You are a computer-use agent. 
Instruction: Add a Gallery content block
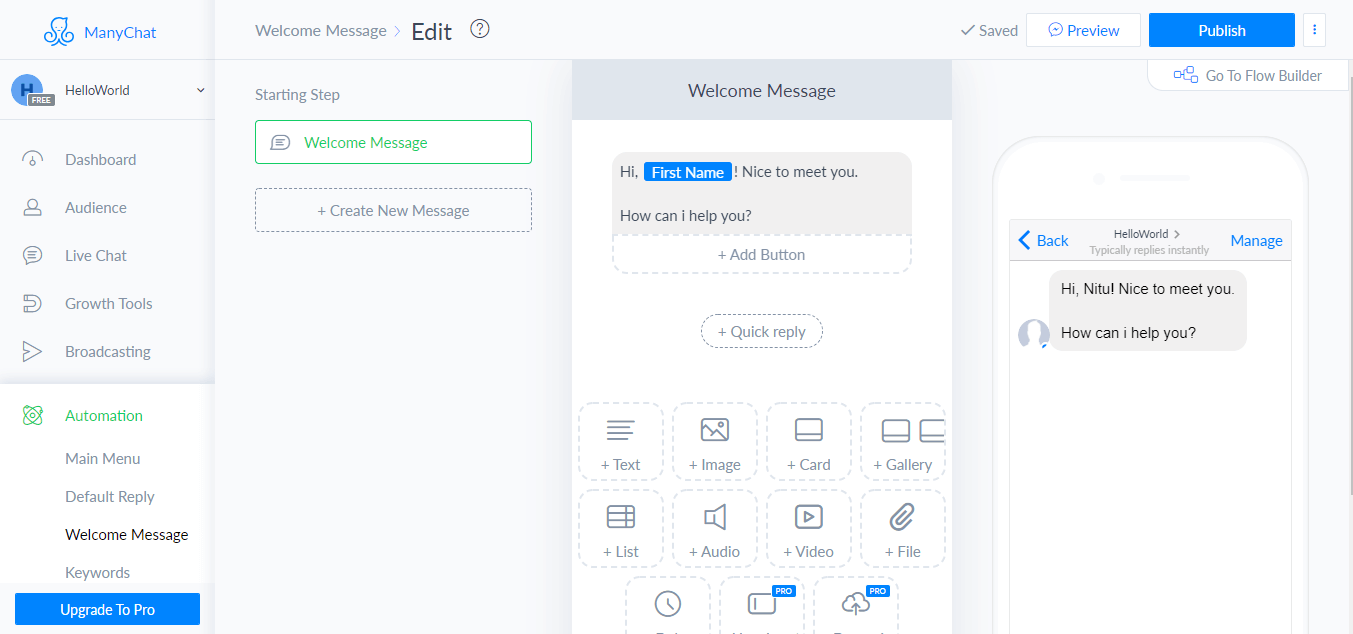(902, 442)
